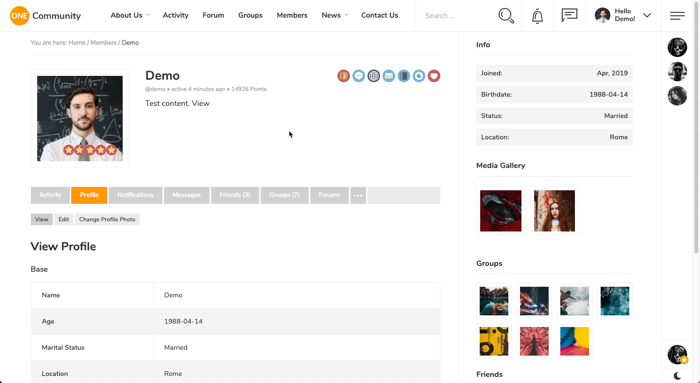Click the second avatar in right sidebar

pos(677,71)
